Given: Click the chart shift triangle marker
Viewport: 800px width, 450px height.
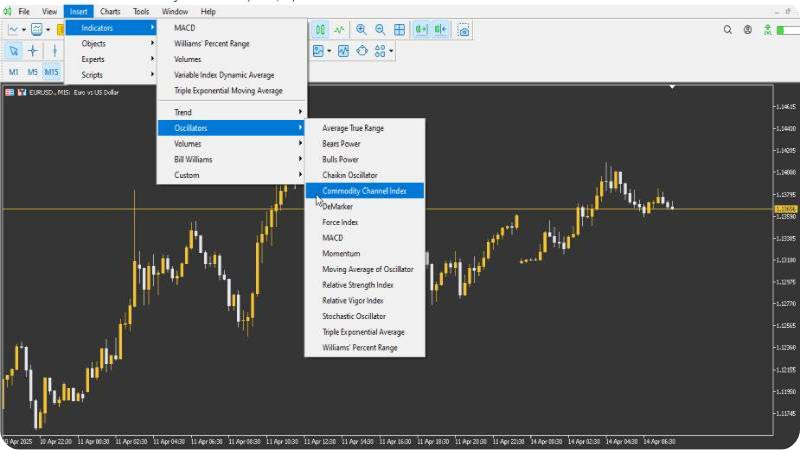Looking at the screenshot, I should pyautogui.click(x=672, y=87).
